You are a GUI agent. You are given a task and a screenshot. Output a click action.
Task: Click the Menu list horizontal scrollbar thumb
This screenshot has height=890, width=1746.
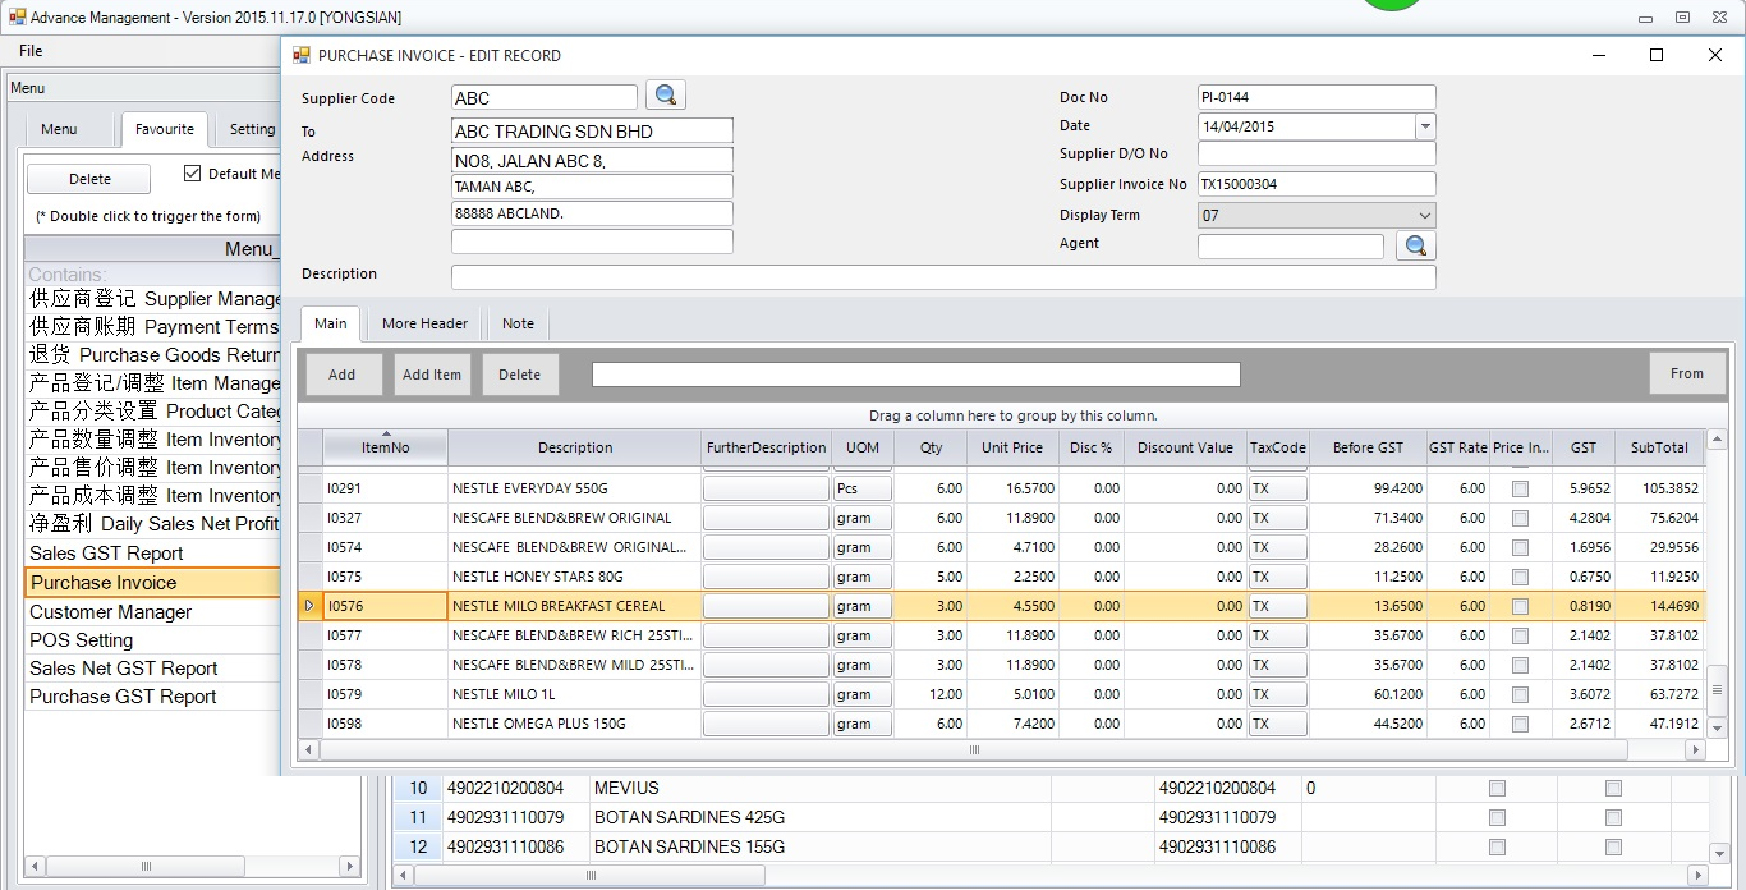pos(146,866)
